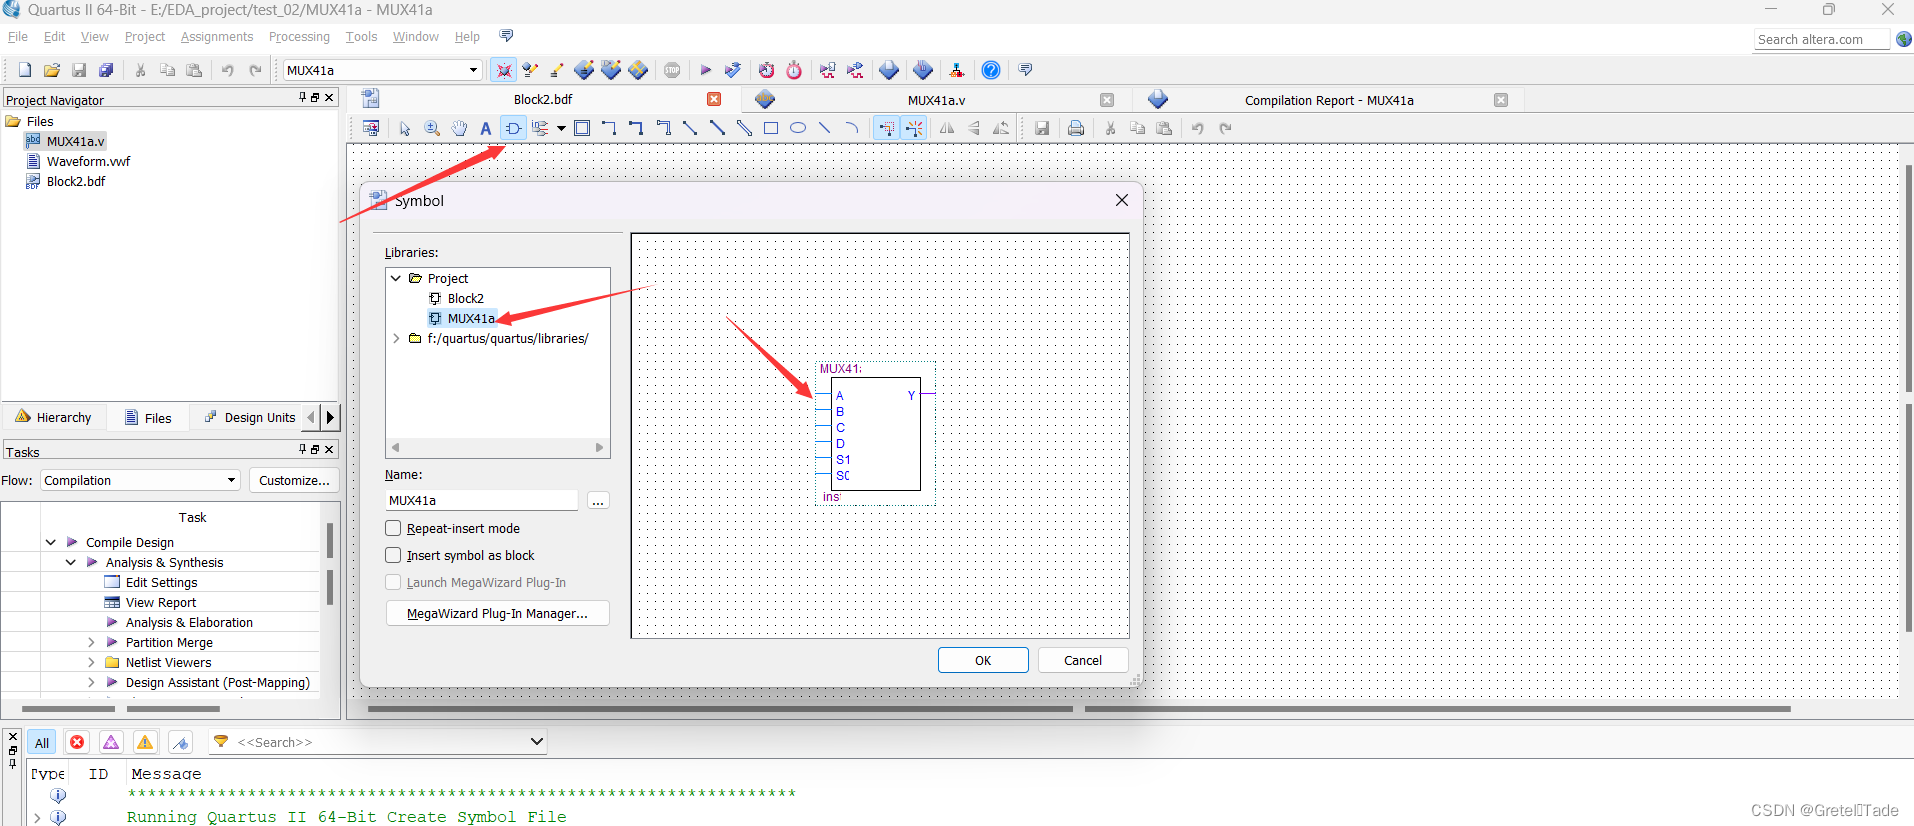
Task: Click the Tasks panel vertical scrollbar
Action: pyautogui.click(x=329, y=566)
